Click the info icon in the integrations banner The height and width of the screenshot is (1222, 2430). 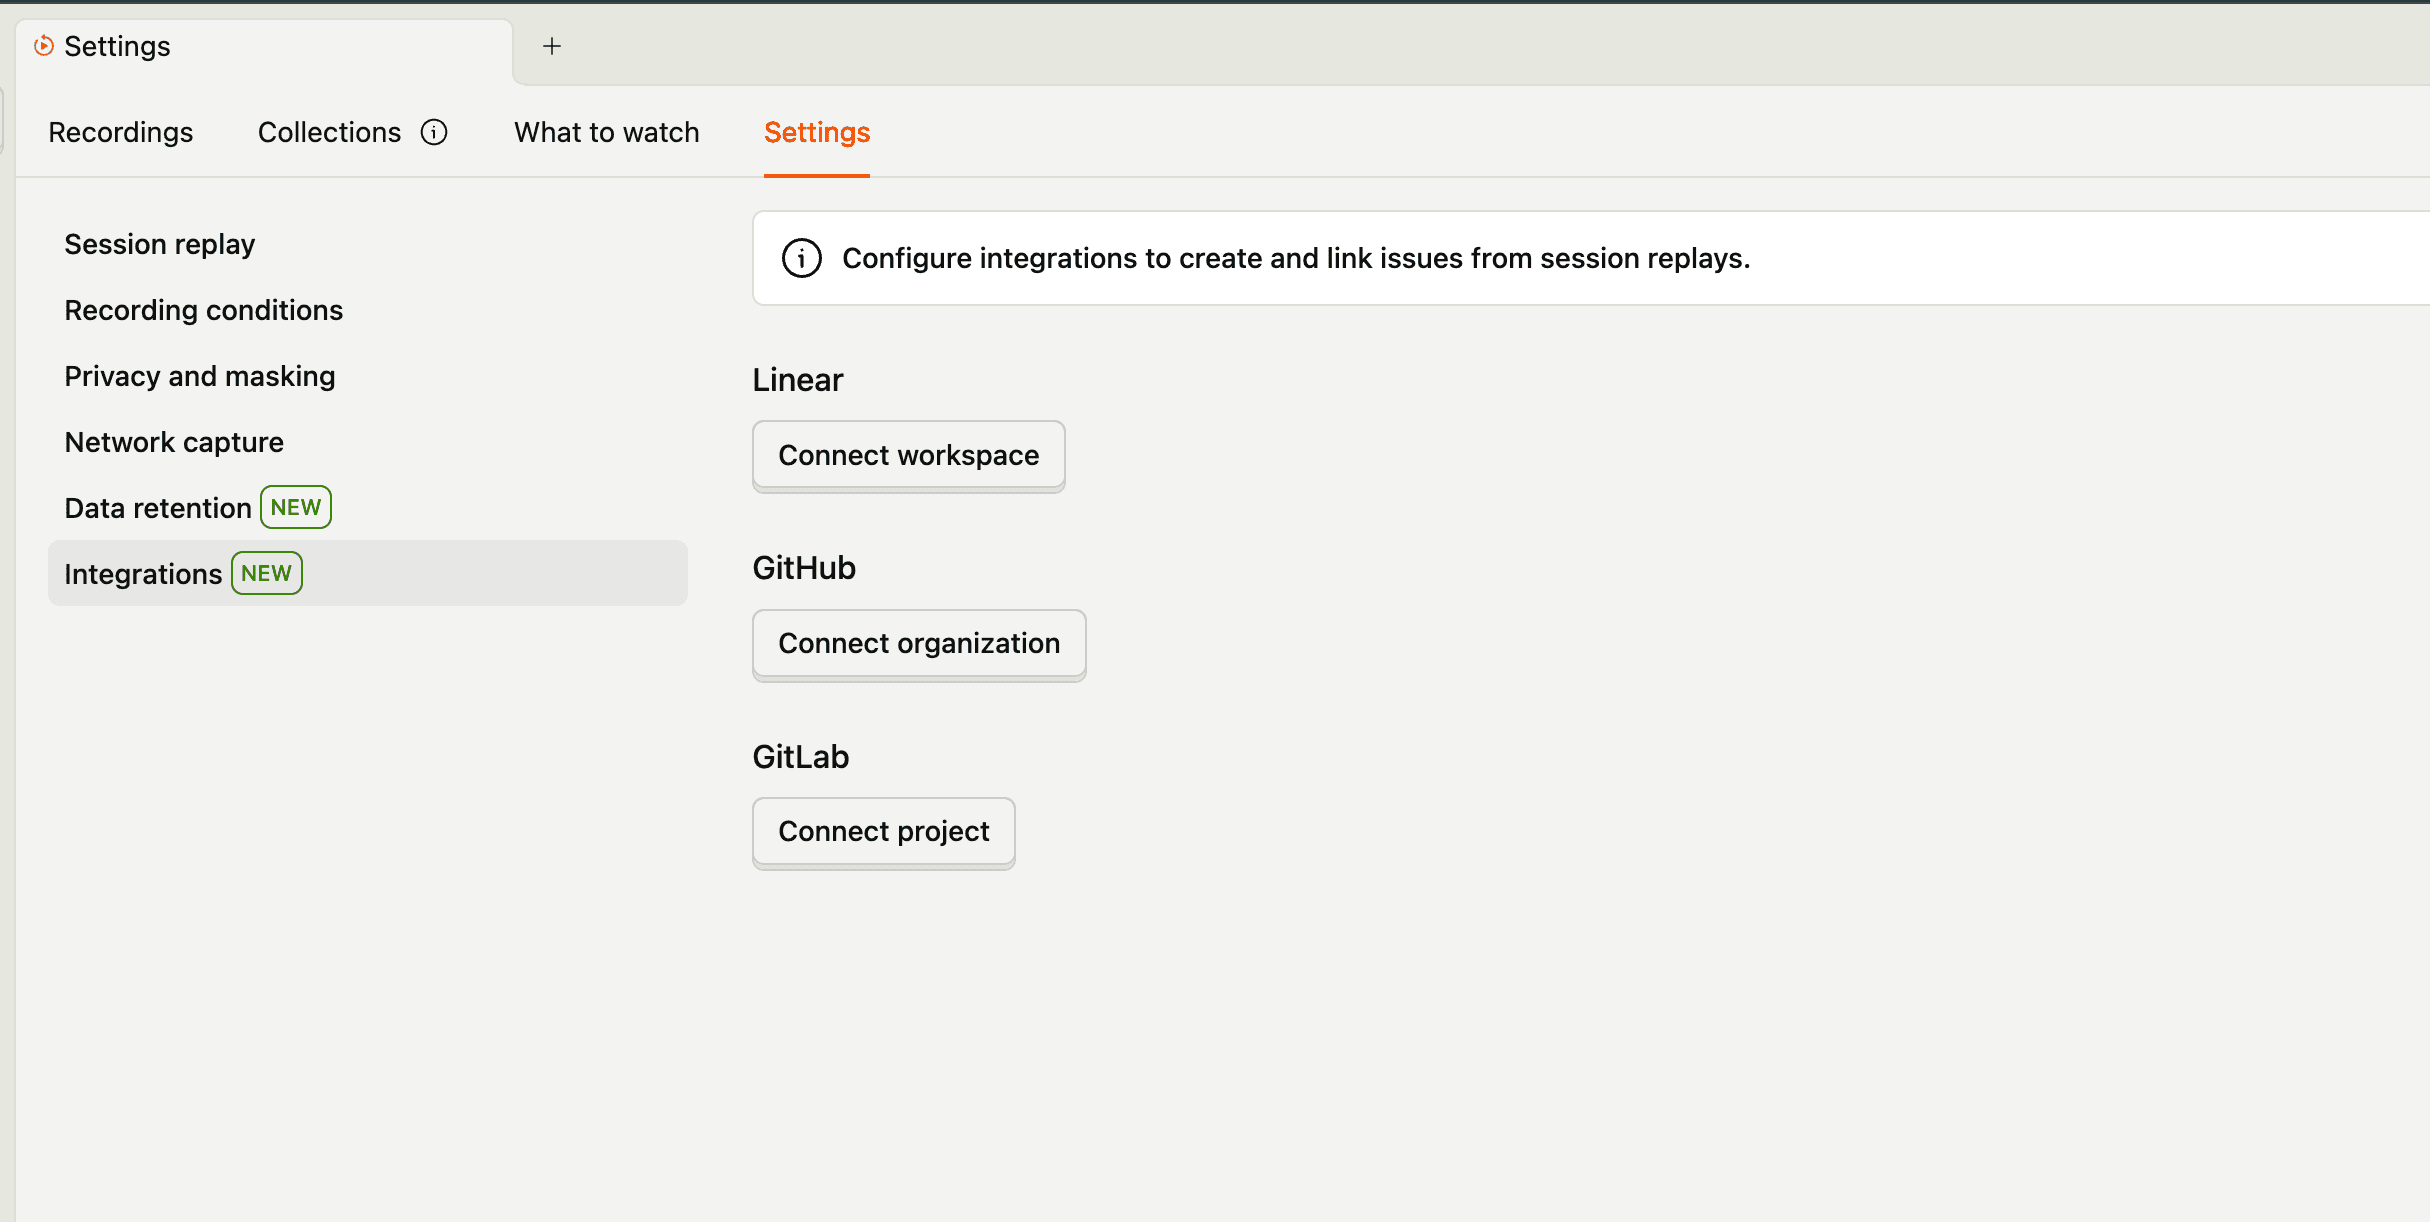[801, 258]
